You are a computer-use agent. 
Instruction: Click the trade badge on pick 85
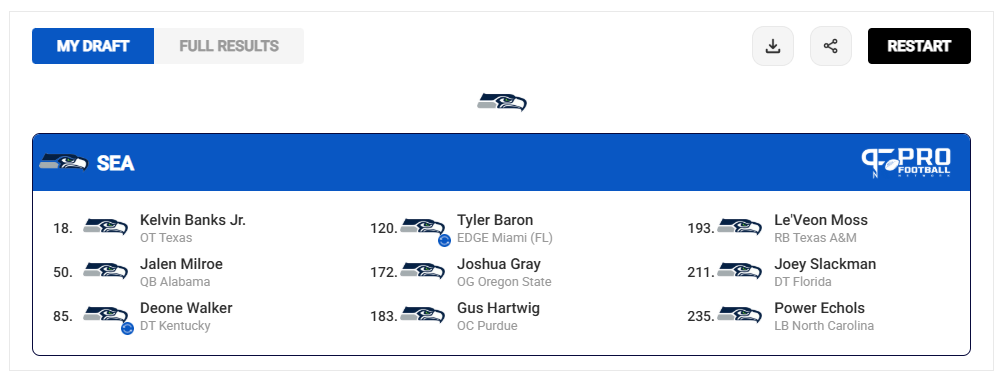click(x=127, y=328)
